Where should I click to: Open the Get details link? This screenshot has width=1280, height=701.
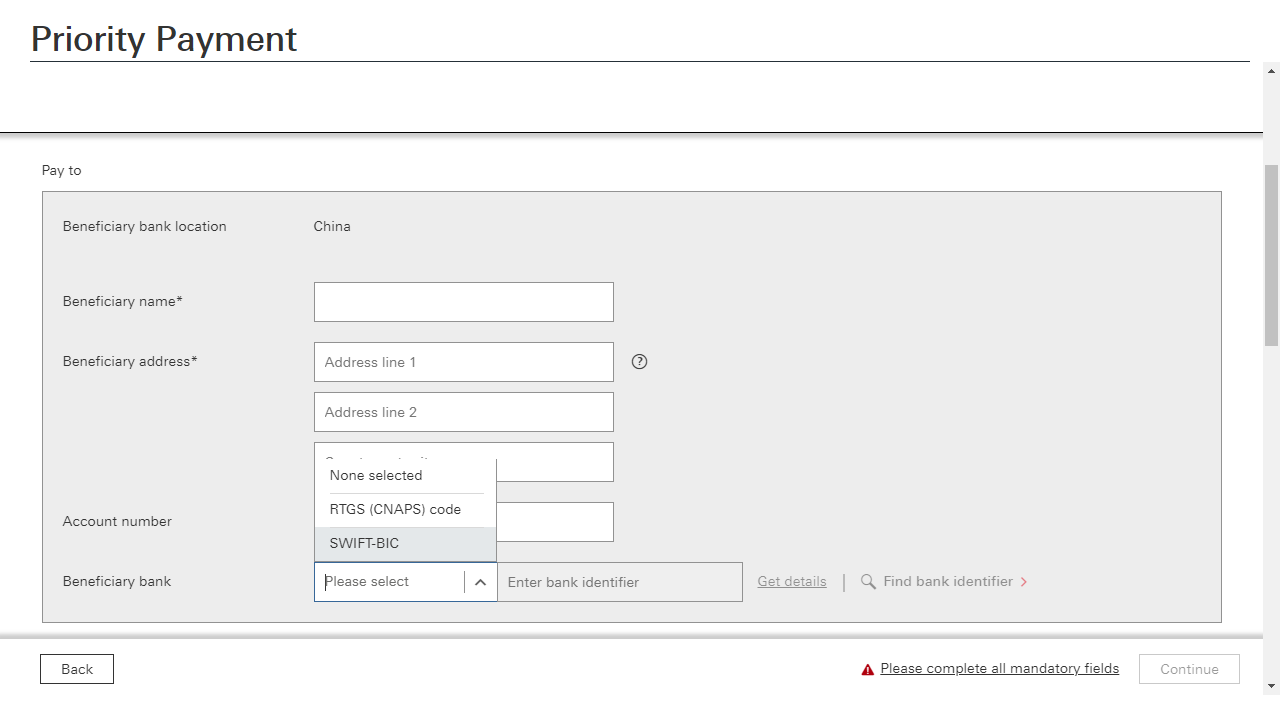(792, 582)
